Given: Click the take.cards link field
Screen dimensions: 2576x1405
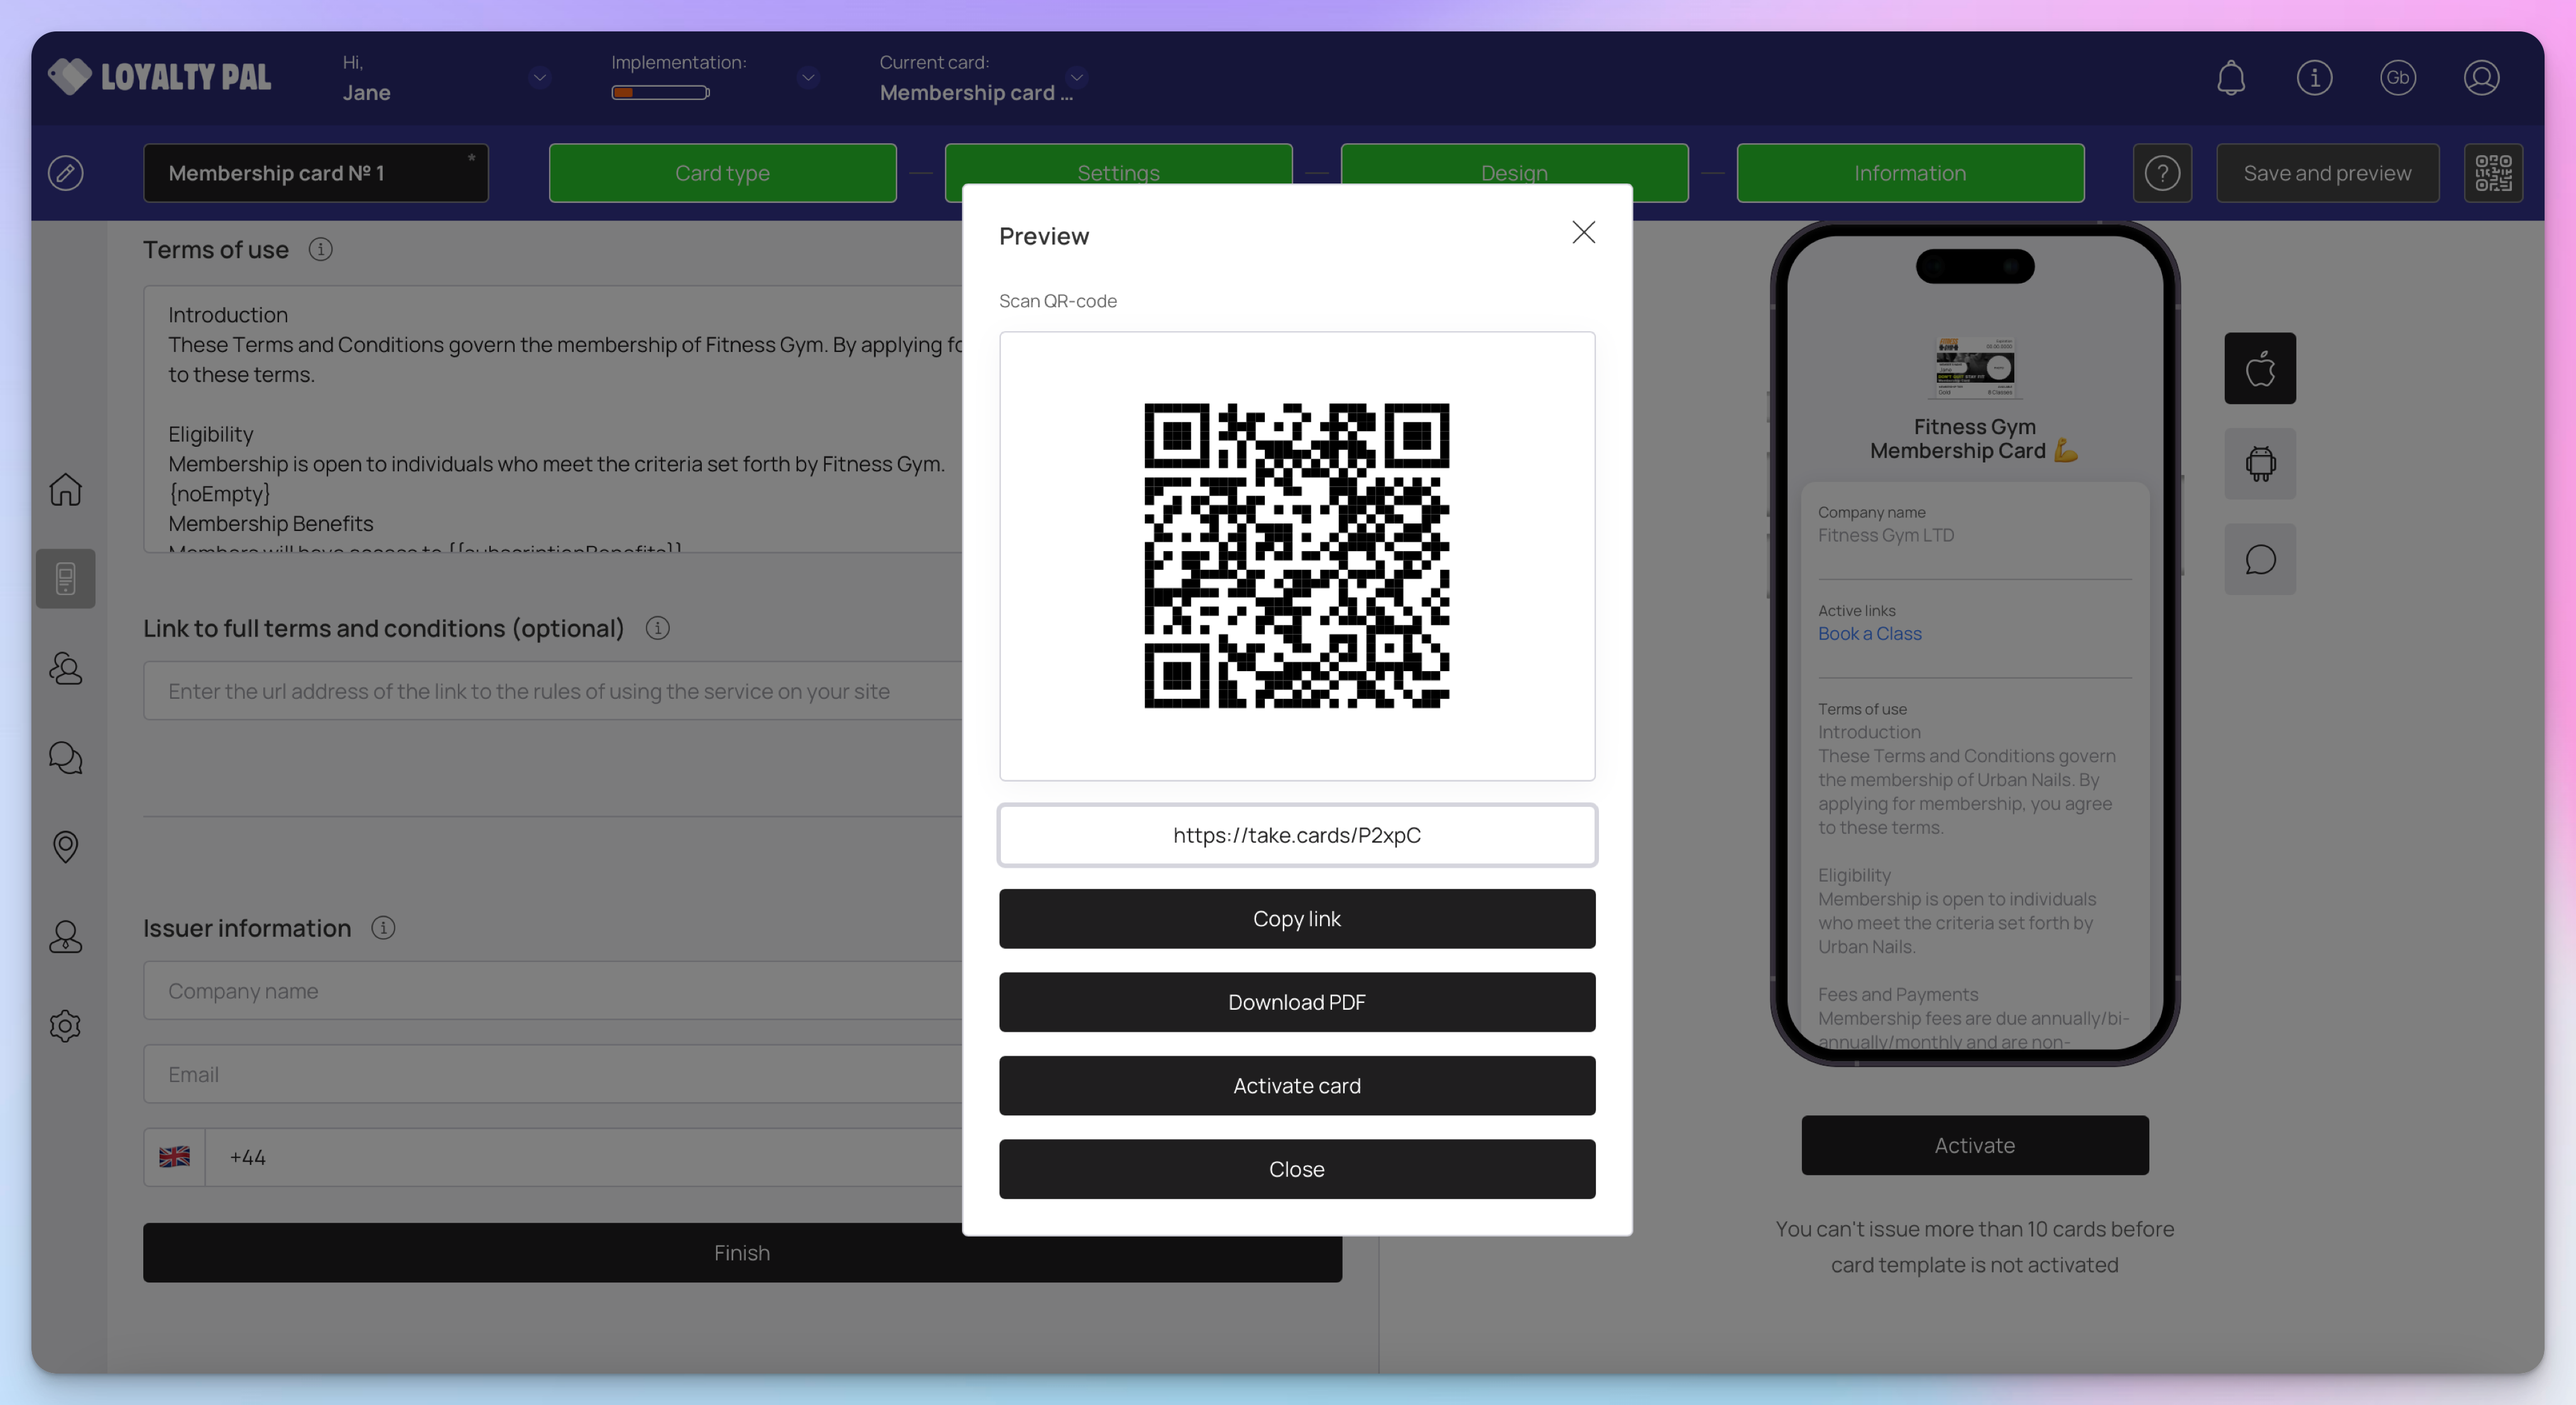Looking at the screenshot, I should 1297,835.
